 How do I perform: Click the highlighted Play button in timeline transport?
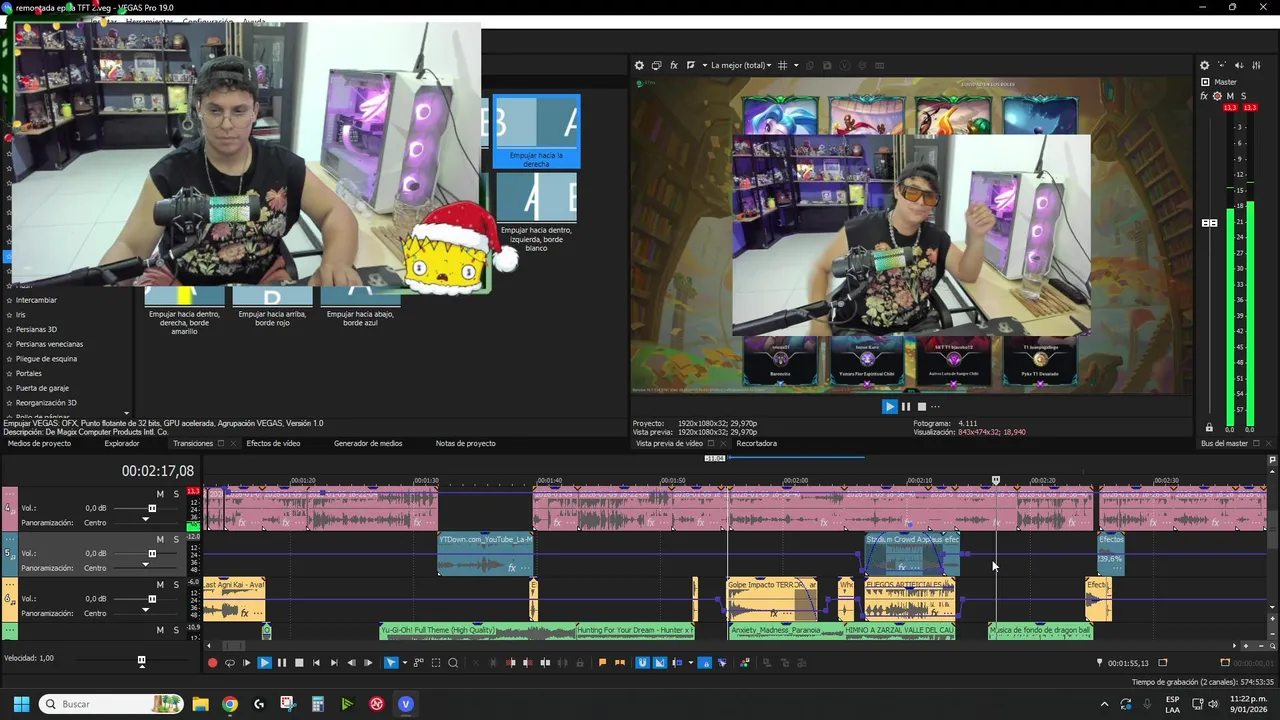pos(264,662)
